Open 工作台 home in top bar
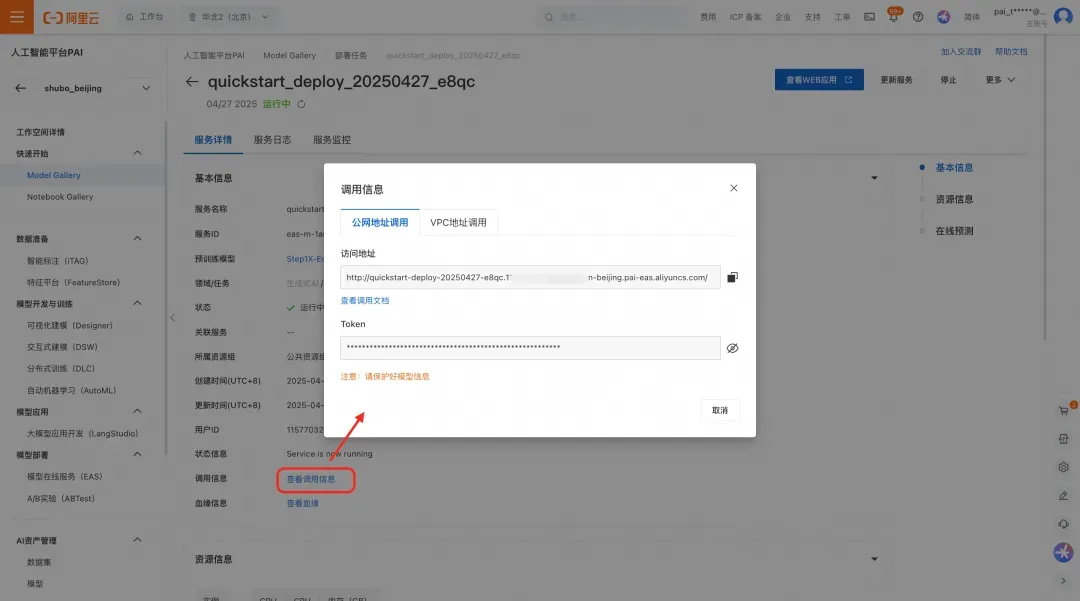This screenshot has height=601, width=1080. coord(144,17)
